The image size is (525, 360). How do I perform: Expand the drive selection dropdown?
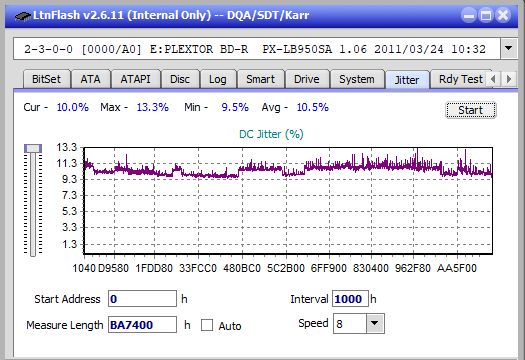[x=508, y=49]
